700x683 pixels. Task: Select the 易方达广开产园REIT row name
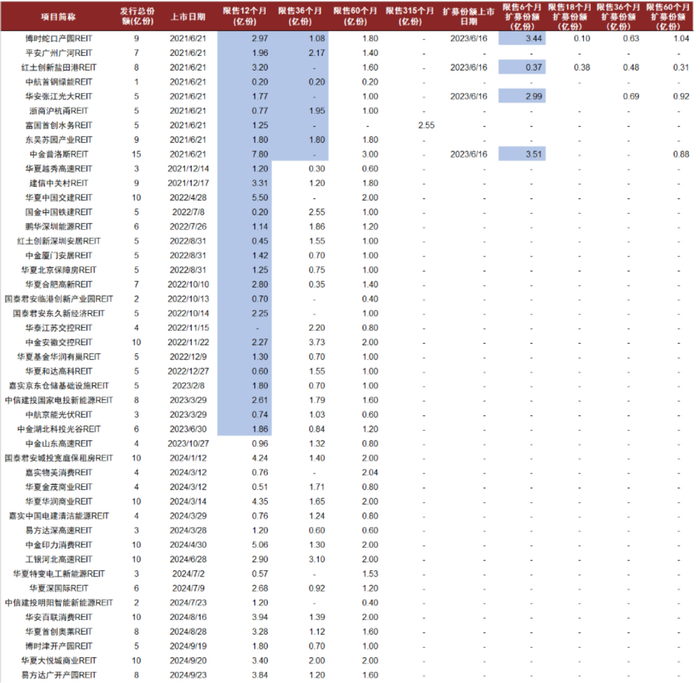pyautogui.click(x=58, y=675)
